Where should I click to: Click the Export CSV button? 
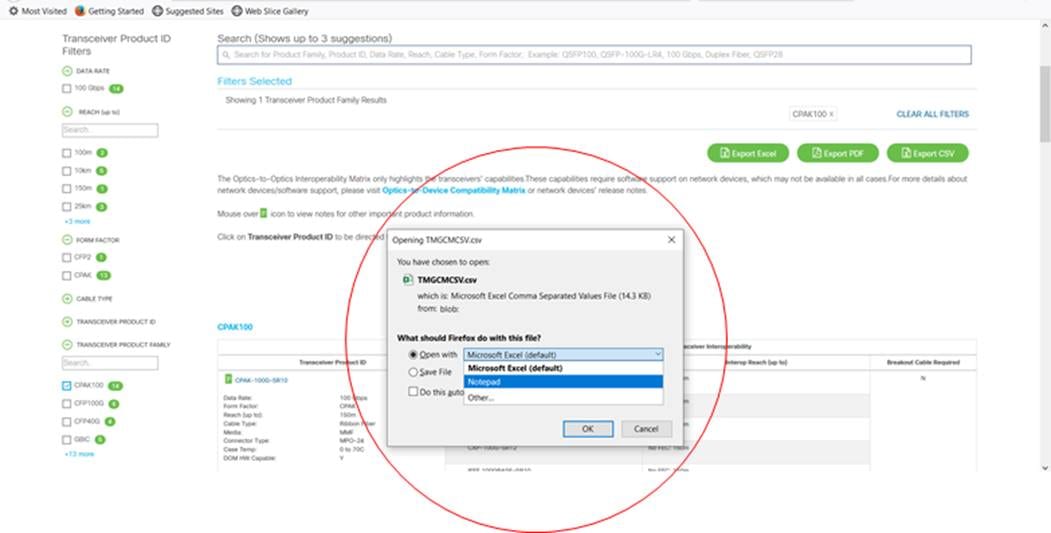point(928,154)
